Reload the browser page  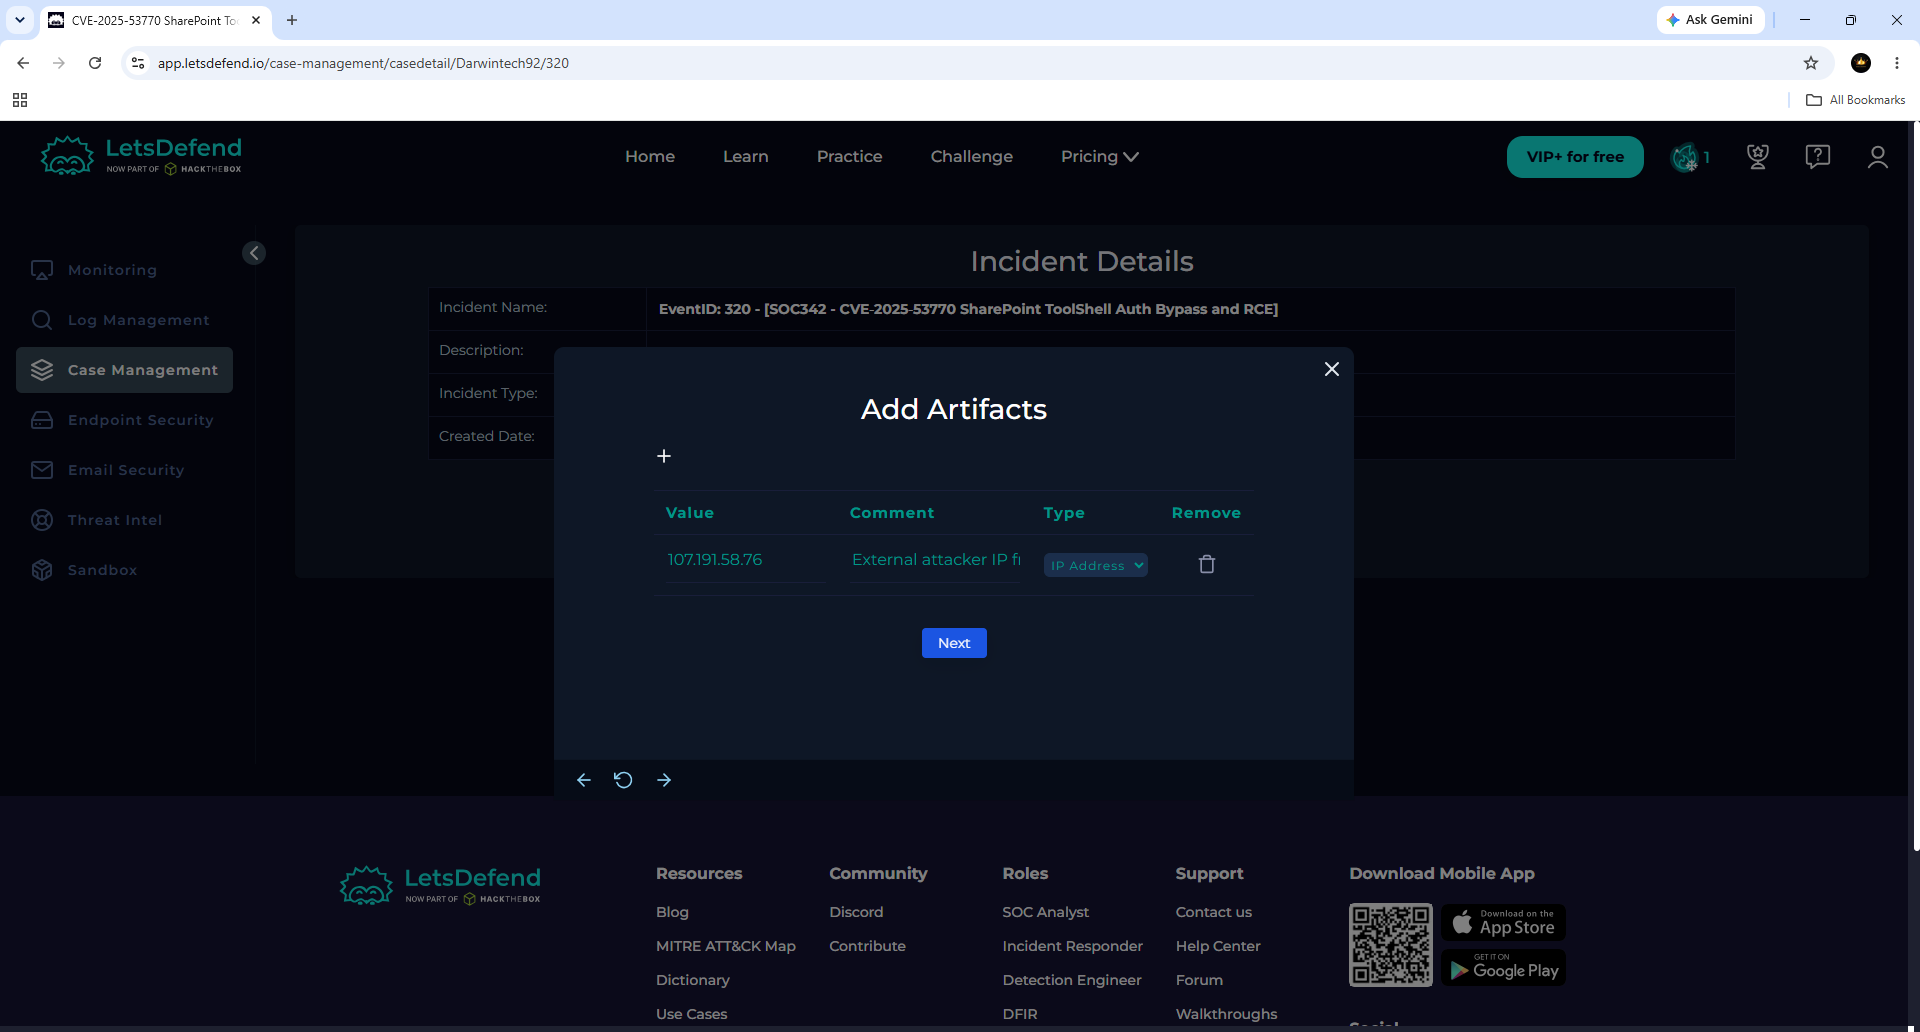pyautogui.click(x=95, y=63)
